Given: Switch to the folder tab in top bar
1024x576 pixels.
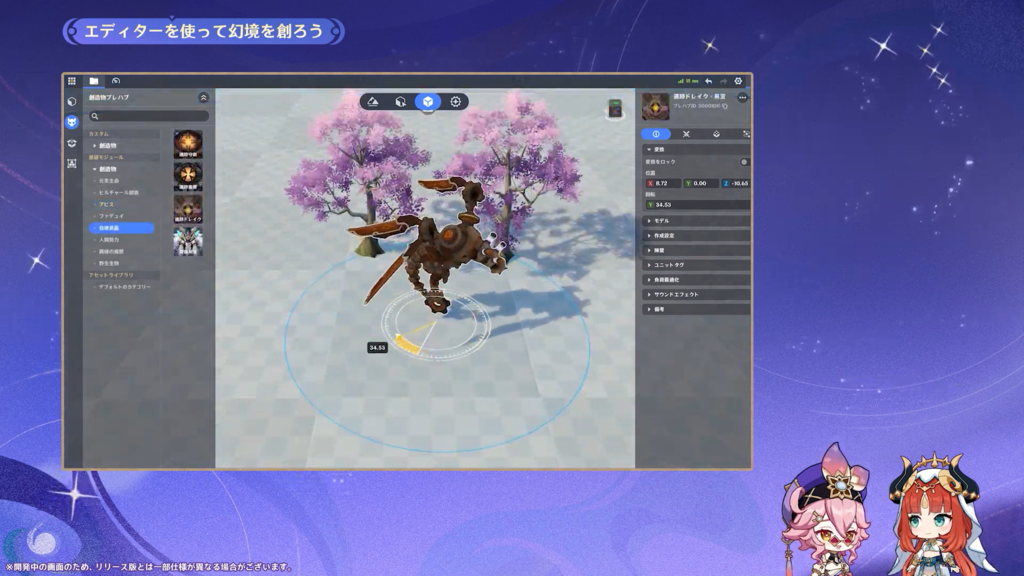Looking at the screenshot, I should [93, 81].
